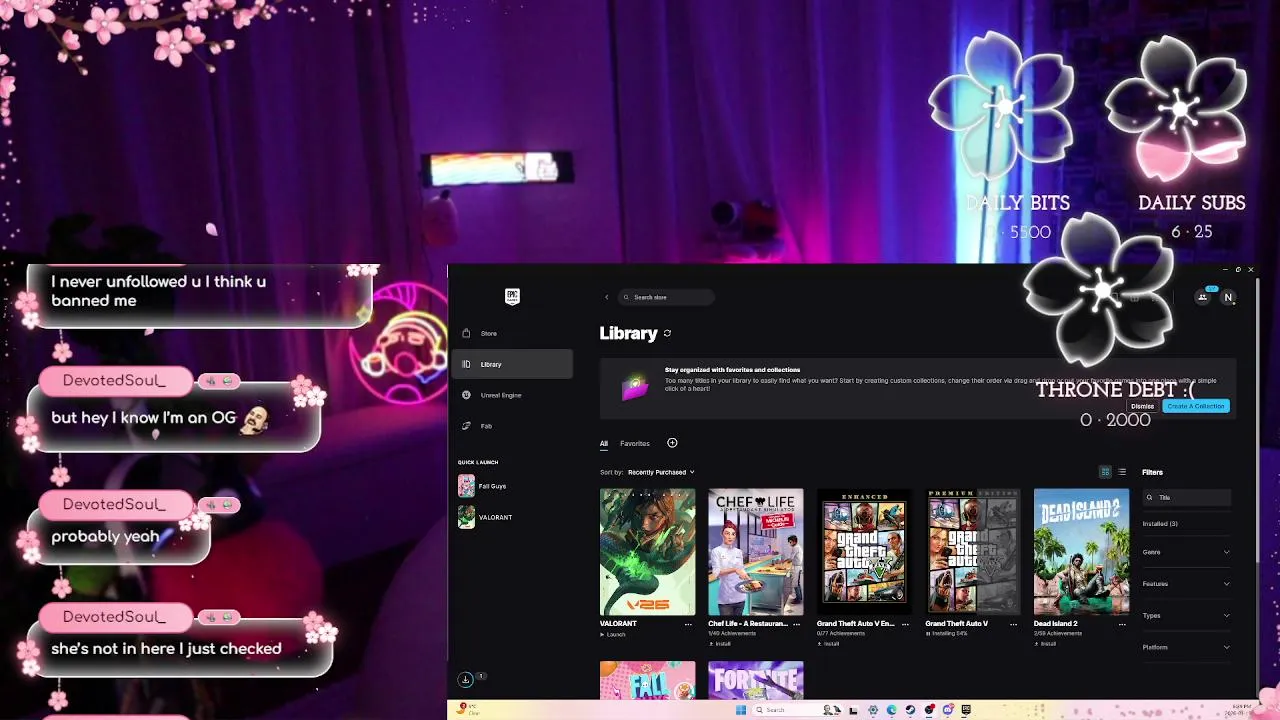Open VALORANT cover art tile

point(647,552)
